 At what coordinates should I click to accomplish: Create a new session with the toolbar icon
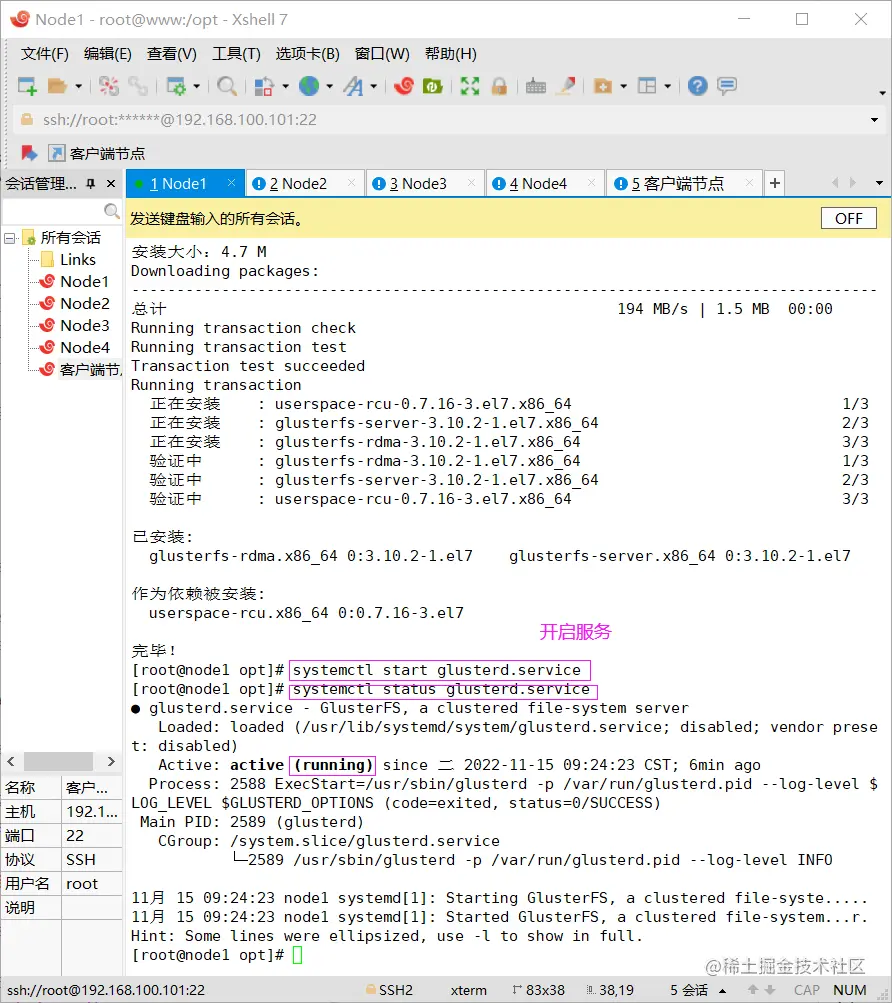click(27, 86)
